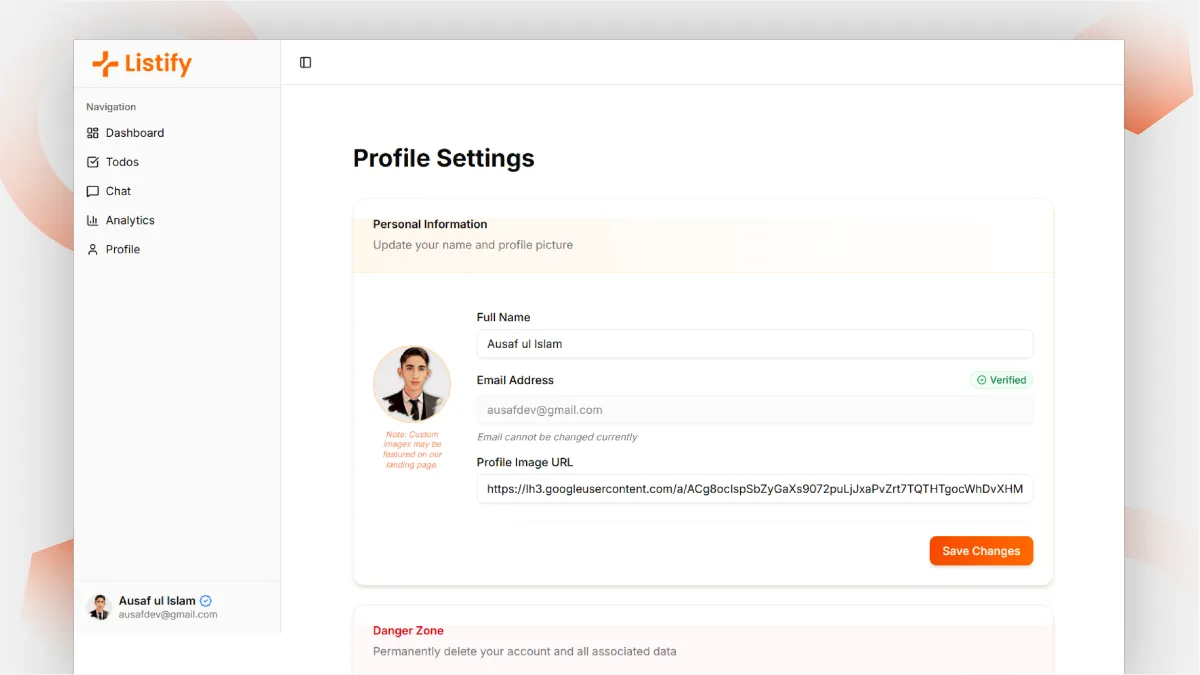Image resolution: width=1200 pixels, height=675 pixels.
Task: Click the Dashboard grid icon
Action: (x=93, y=133)
